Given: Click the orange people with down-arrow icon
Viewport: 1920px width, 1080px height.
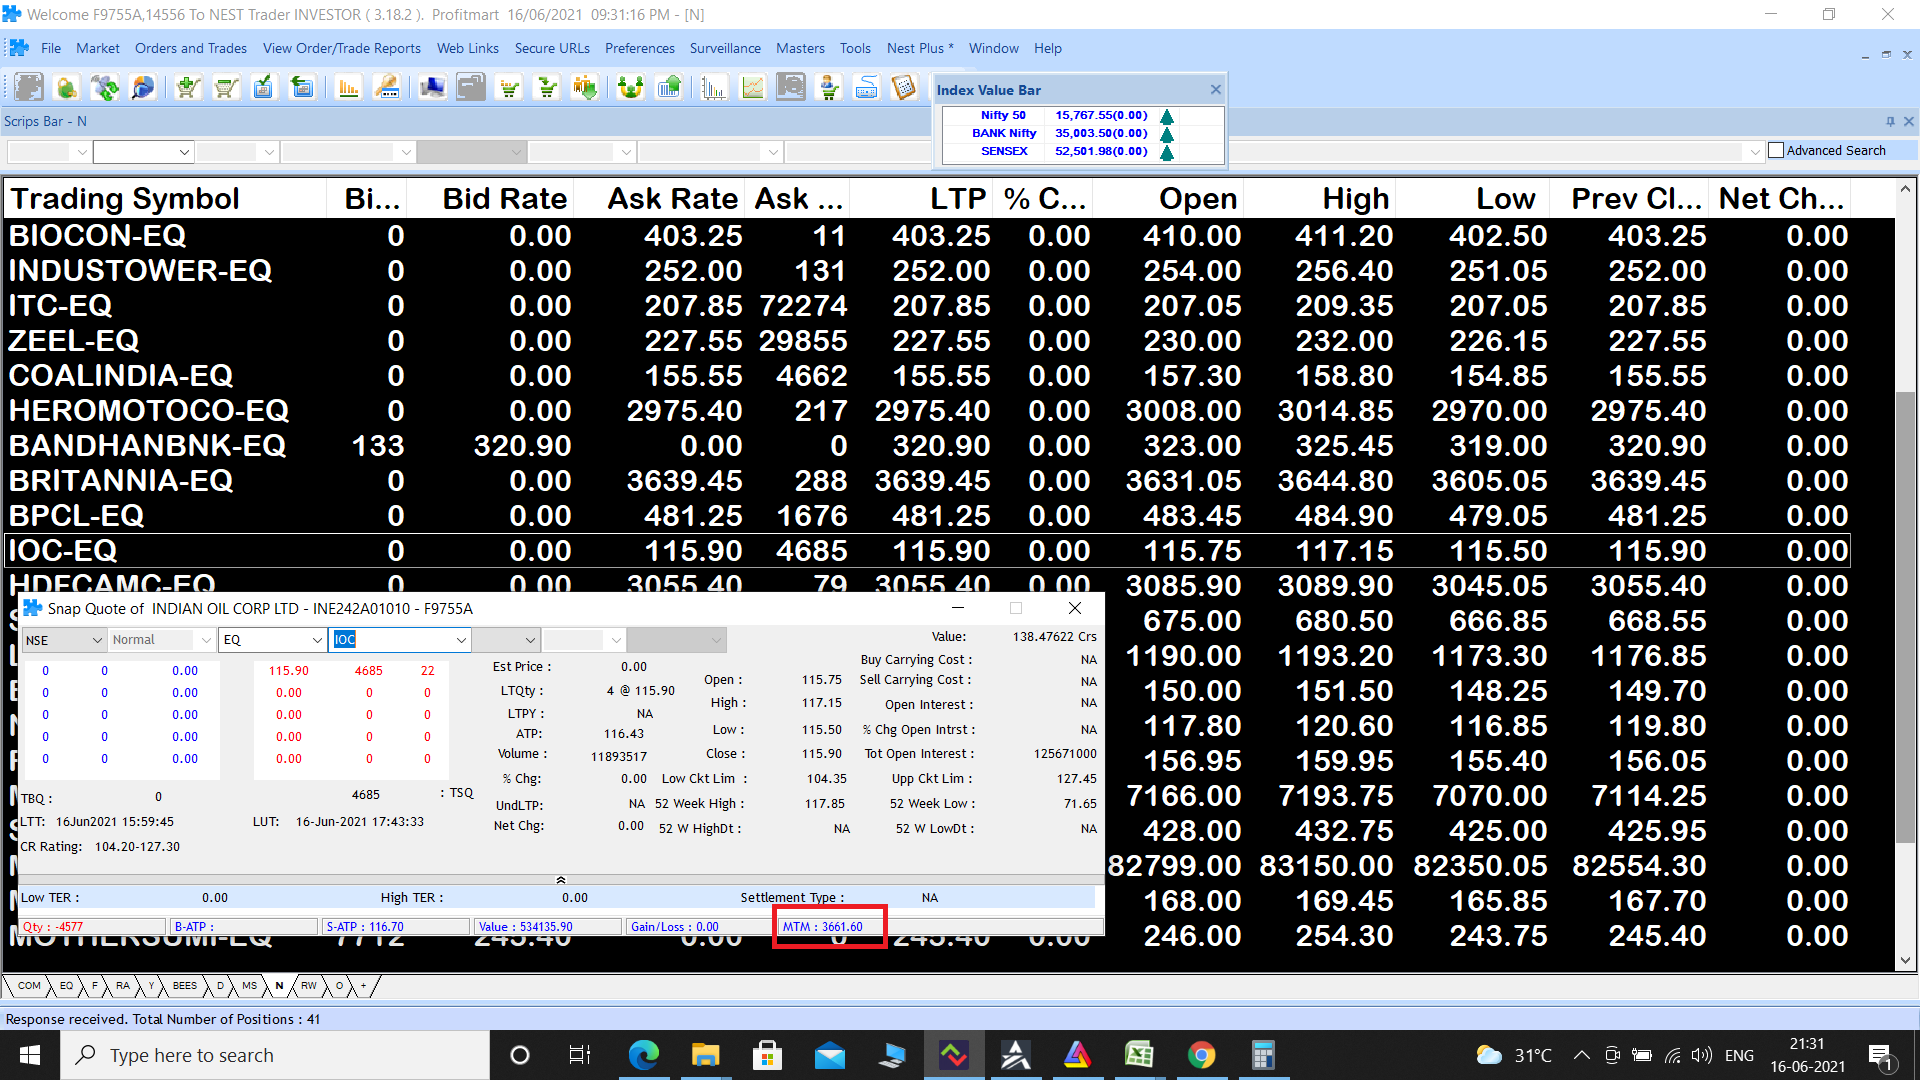Looking at the screenshot, I should point(585,88).
